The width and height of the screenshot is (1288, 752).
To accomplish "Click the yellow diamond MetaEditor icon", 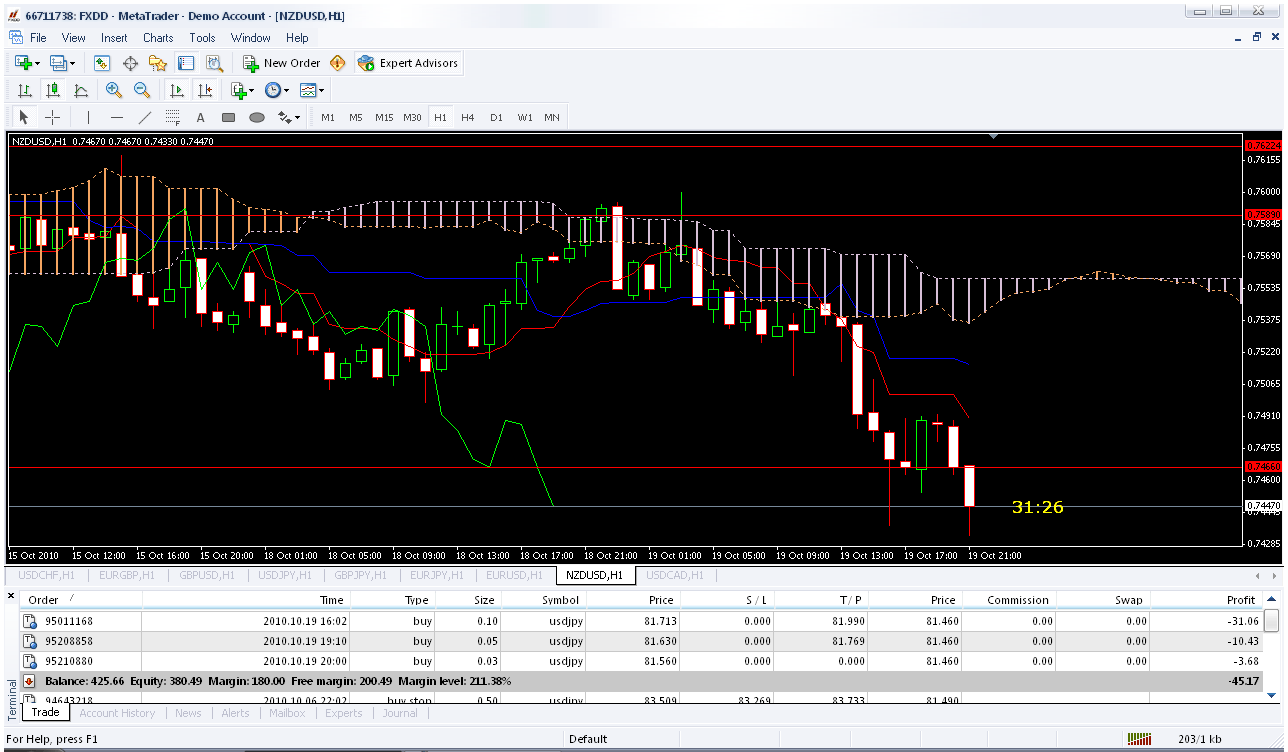I will coord(338,63).
